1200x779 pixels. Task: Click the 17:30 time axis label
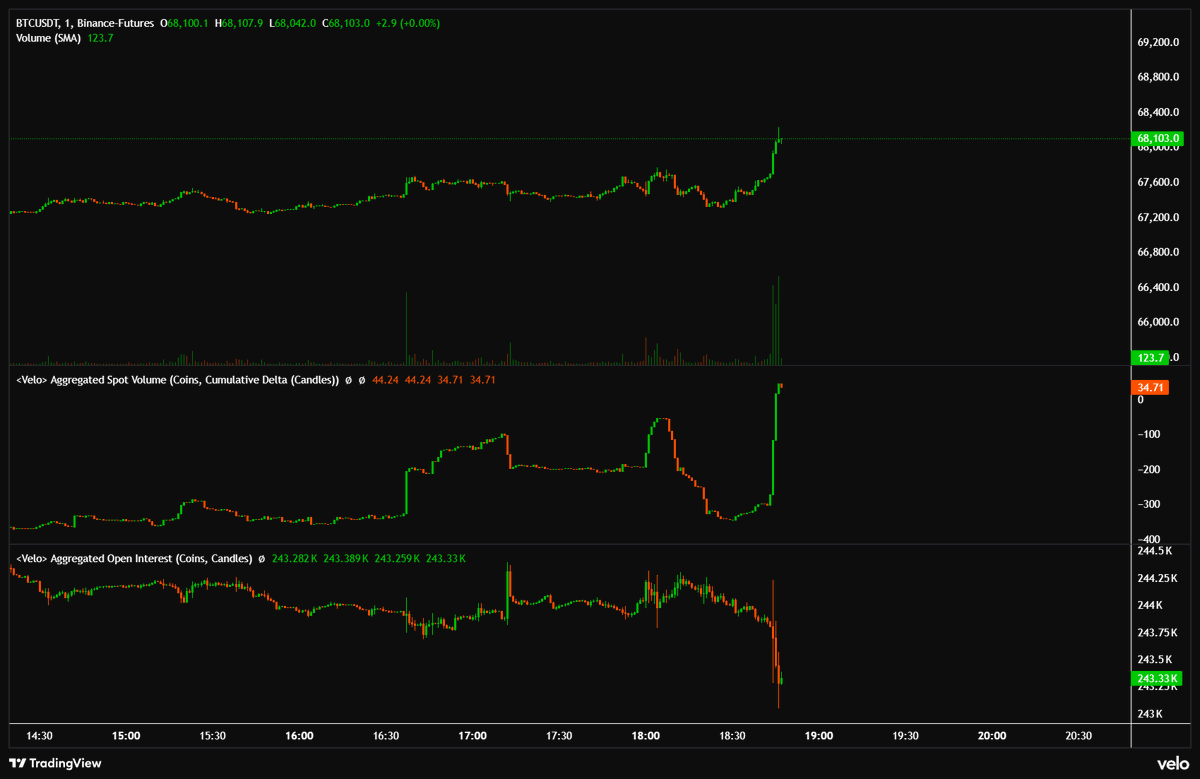pos(559,736)
